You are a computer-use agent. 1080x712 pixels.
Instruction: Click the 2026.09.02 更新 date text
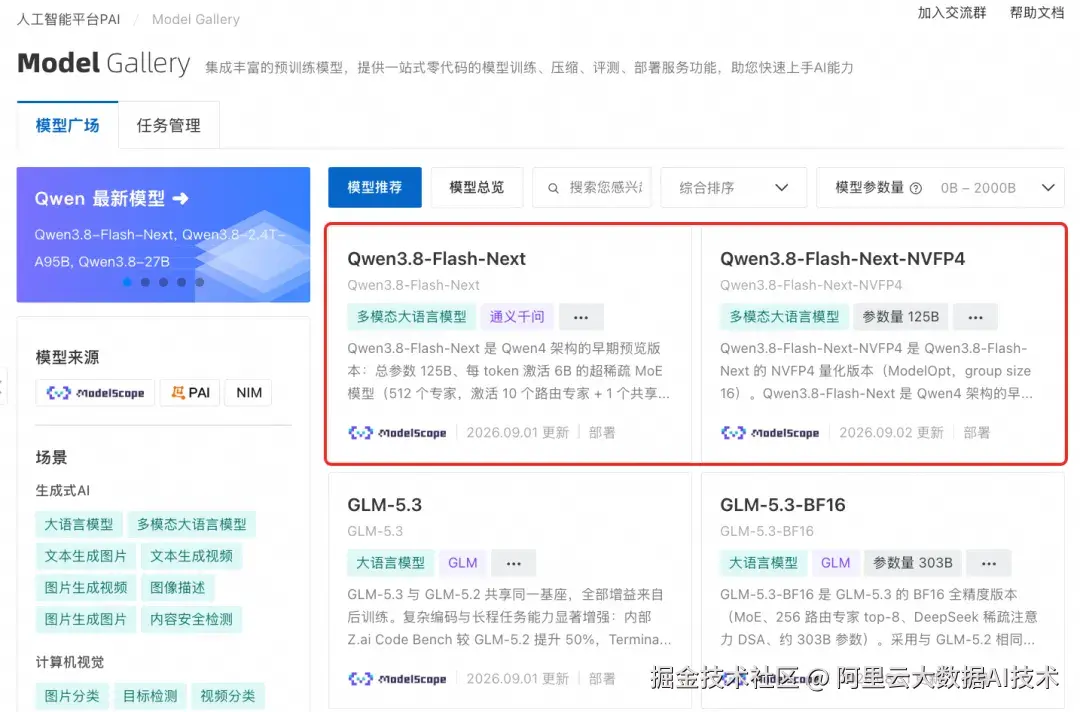click(x=891, y=432)
